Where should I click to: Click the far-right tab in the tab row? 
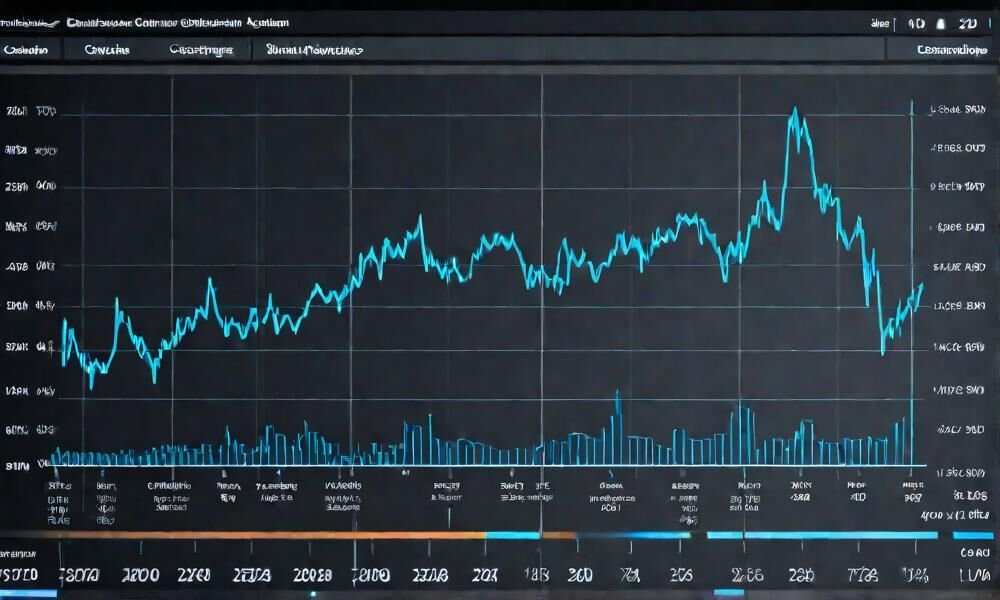[951, 48]
